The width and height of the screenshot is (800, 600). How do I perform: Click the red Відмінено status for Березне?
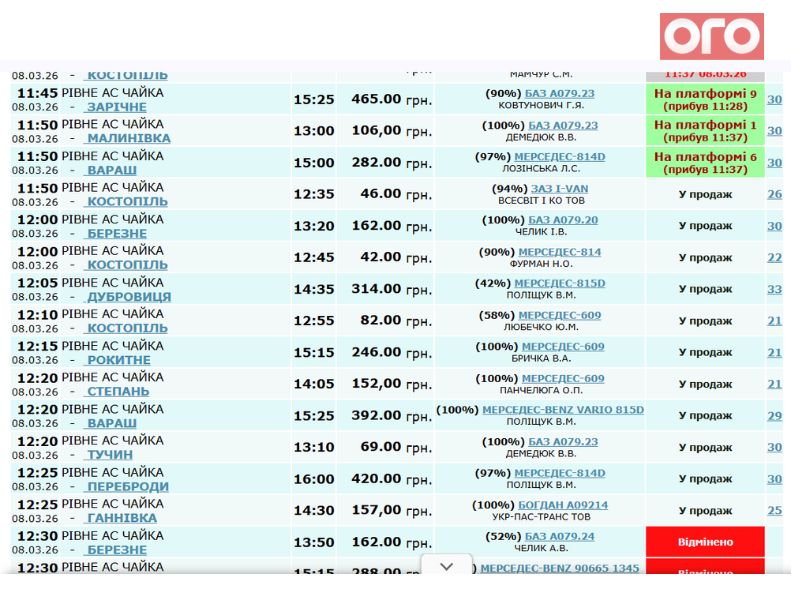click(x=705, y=542)
